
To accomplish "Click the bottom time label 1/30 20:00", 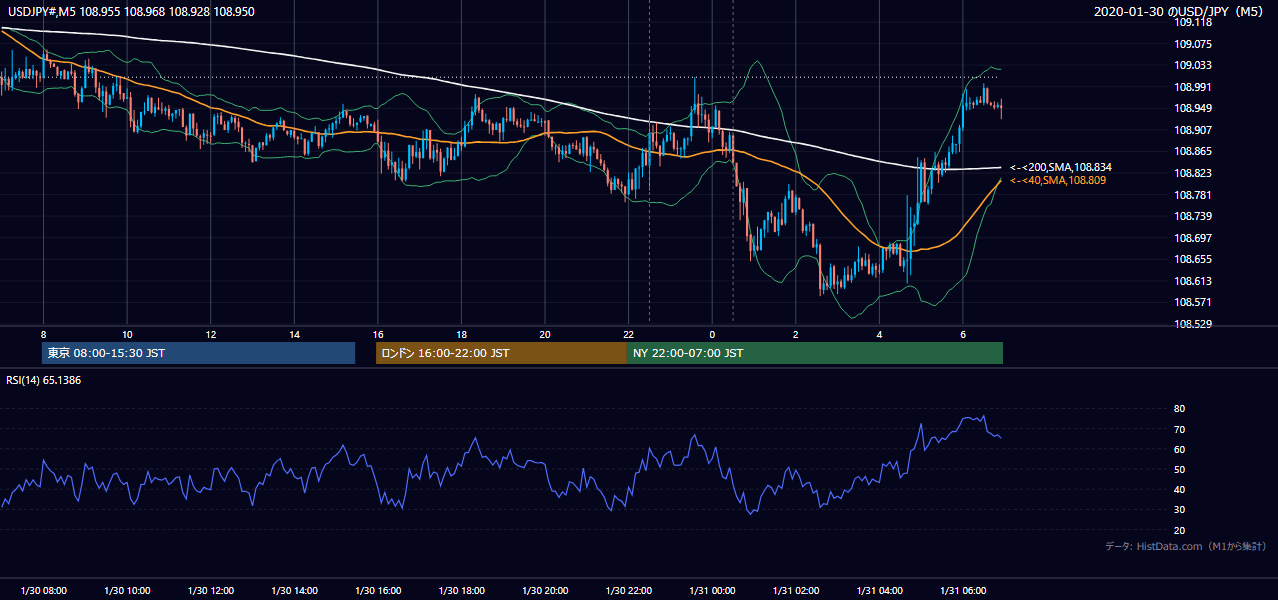I will (x=545, y=591).
